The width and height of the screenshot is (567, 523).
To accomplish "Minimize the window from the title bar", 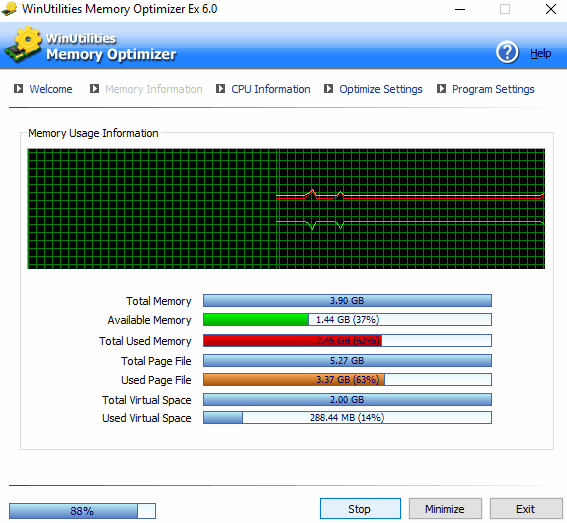I will (x=460, y=9).
